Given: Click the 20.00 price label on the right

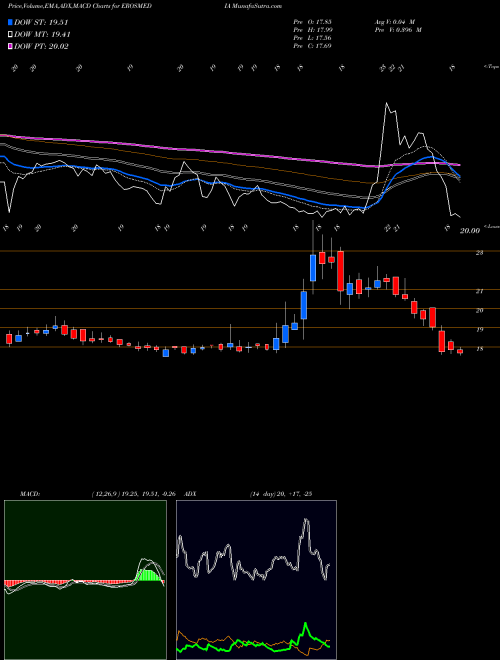Looking at the screenshot, I should tap(470, 231).
